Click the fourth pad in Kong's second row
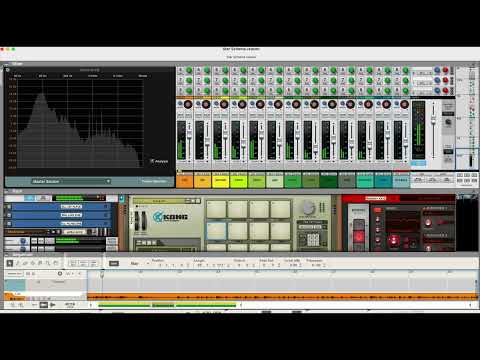 (280, 231)
